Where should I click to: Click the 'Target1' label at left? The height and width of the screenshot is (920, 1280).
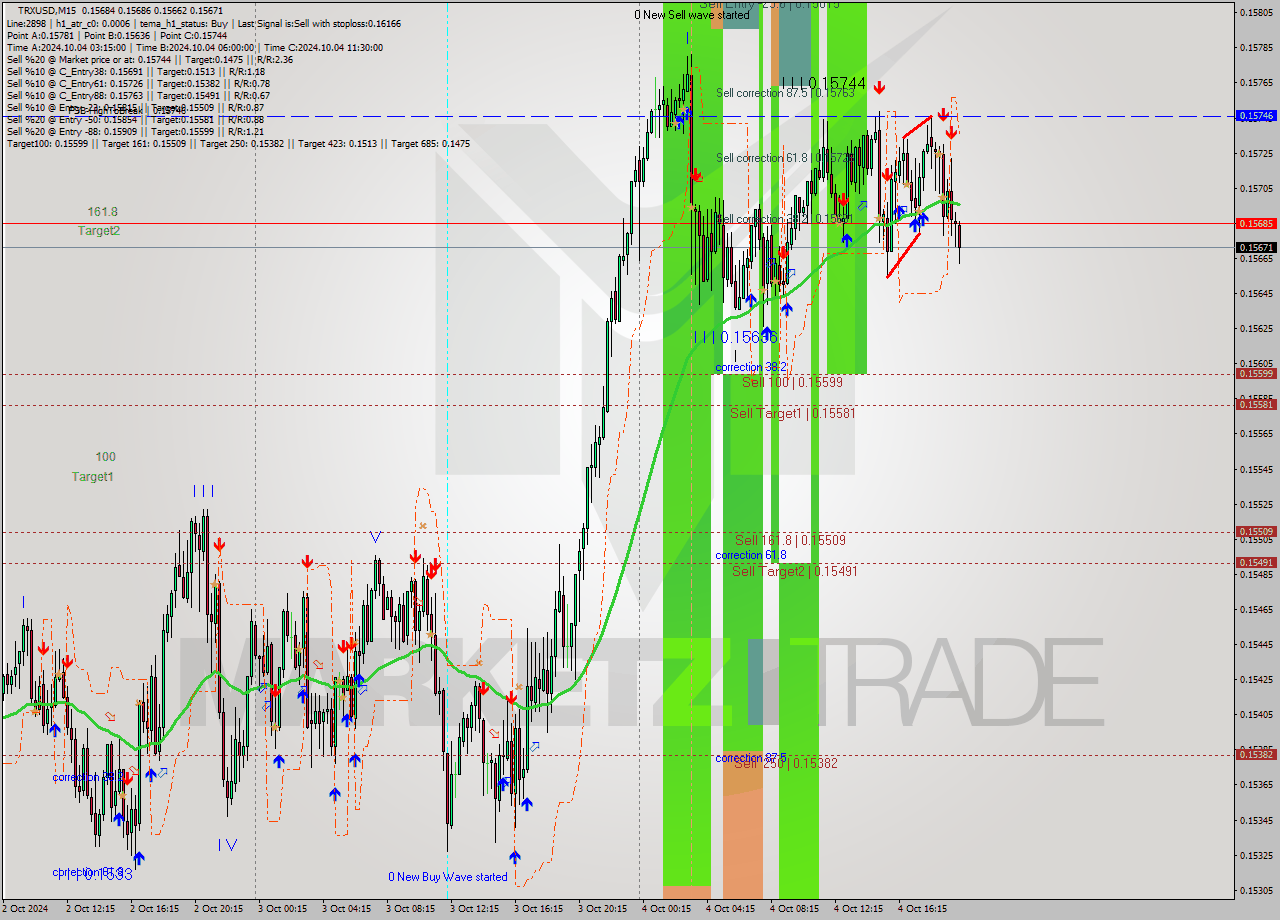(x=92, y=477)
